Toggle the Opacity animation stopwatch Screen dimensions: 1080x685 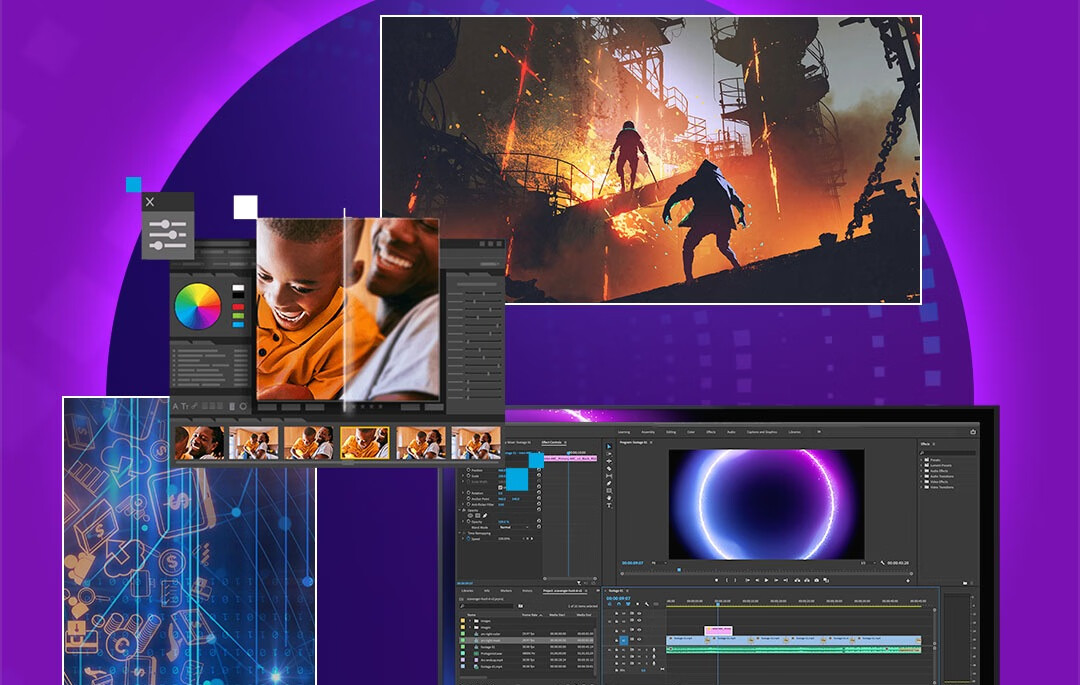468,522
